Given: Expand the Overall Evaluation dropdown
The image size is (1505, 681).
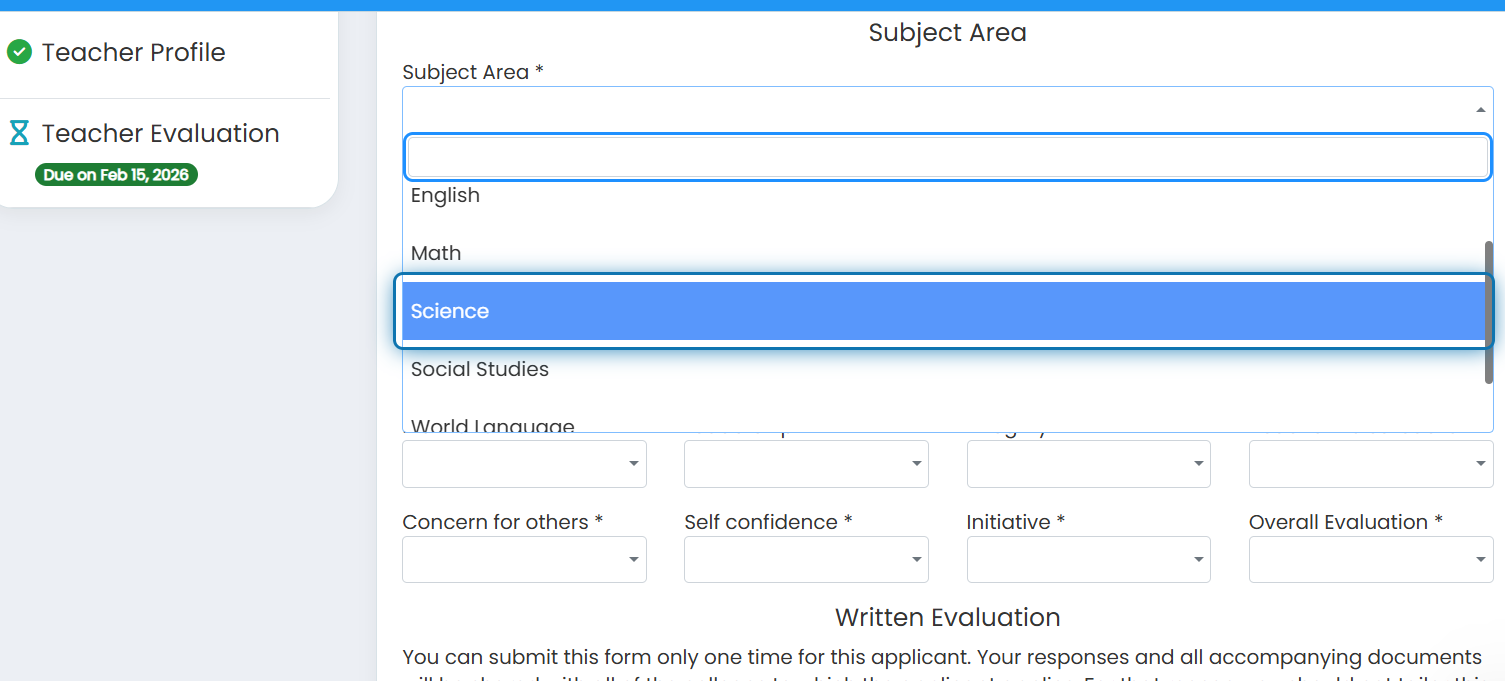Looking at the screenshot, I should click(1371, 559).
